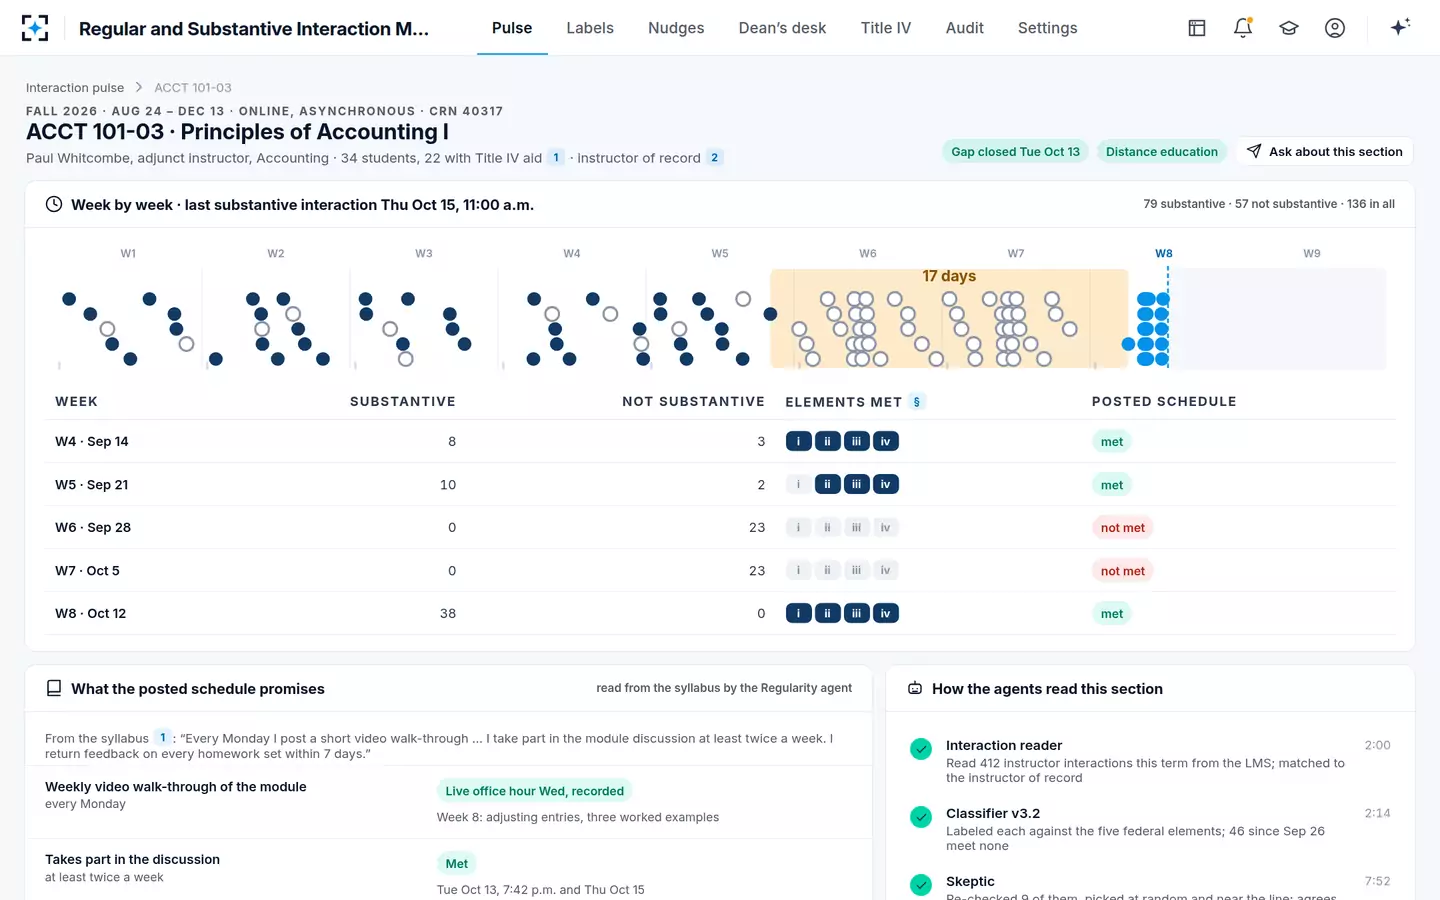Select the W7 · Oct 5 row label

(87, 571)
